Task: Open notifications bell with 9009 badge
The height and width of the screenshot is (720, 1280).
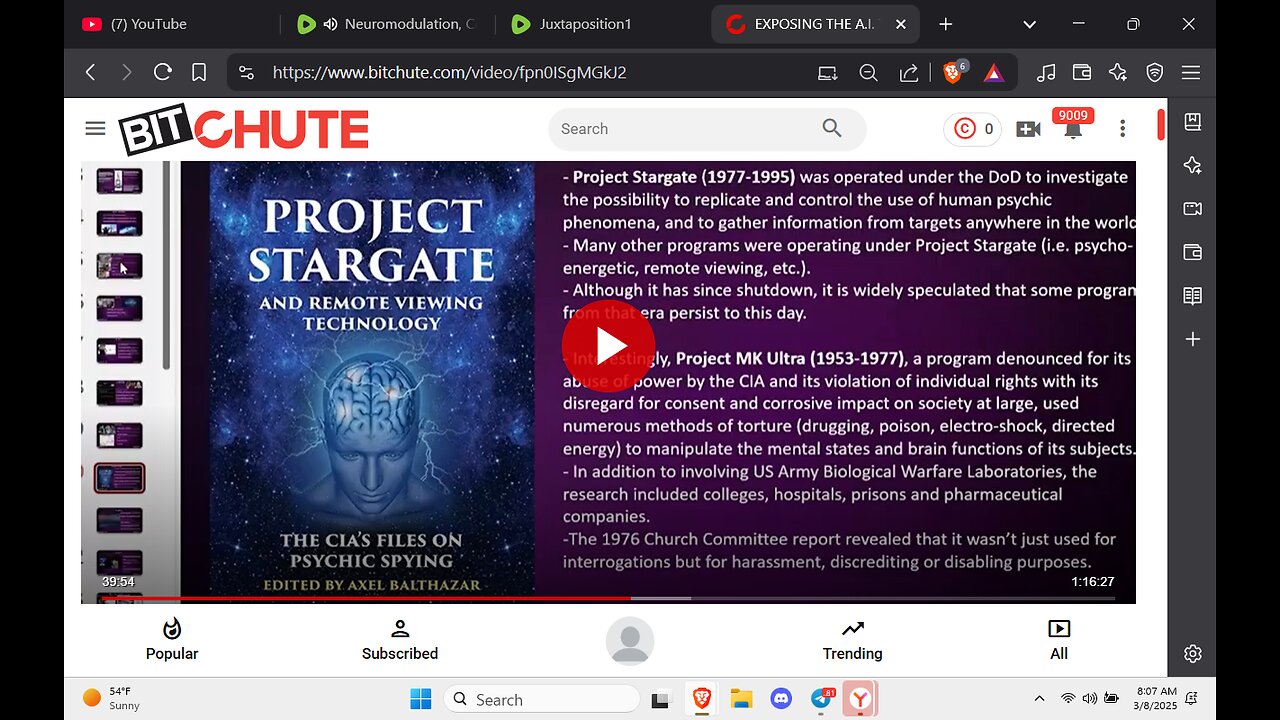Action: click(1073, 125)
